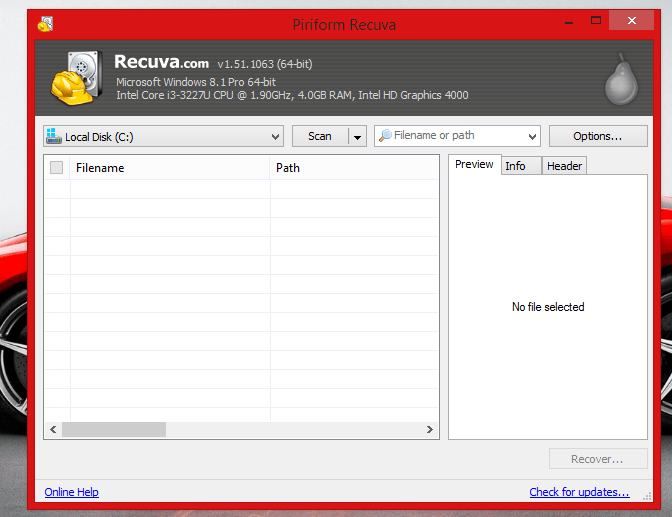
Task: Open the Scan button arrow menu
Action: coord(357,137)
